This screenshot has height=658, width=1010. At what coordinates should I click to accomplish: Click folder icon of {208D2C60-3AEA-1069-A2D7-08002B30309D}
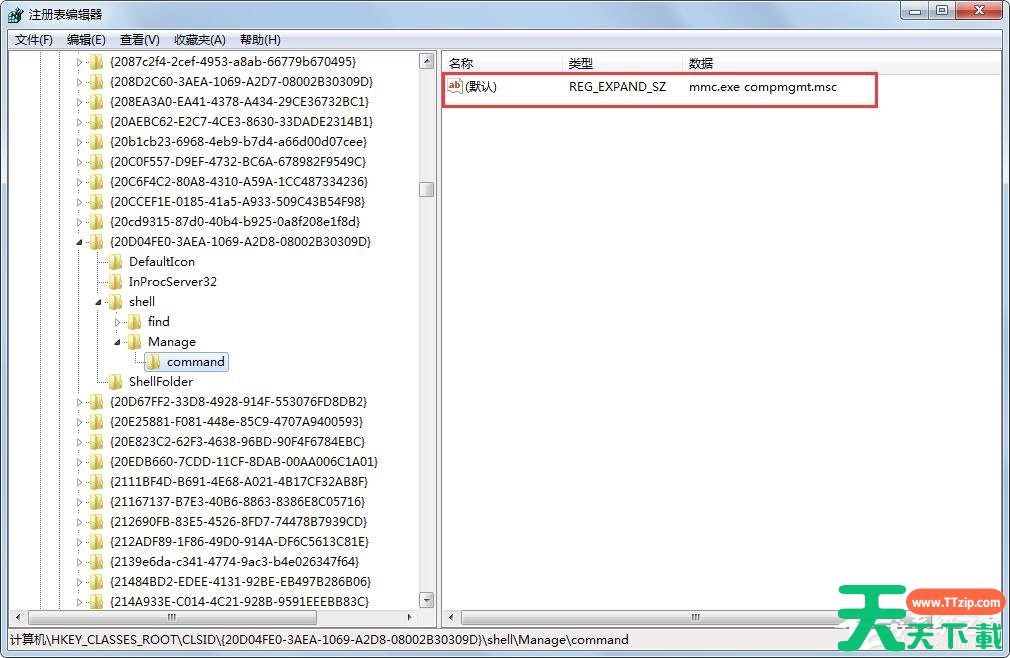point(97,82)
